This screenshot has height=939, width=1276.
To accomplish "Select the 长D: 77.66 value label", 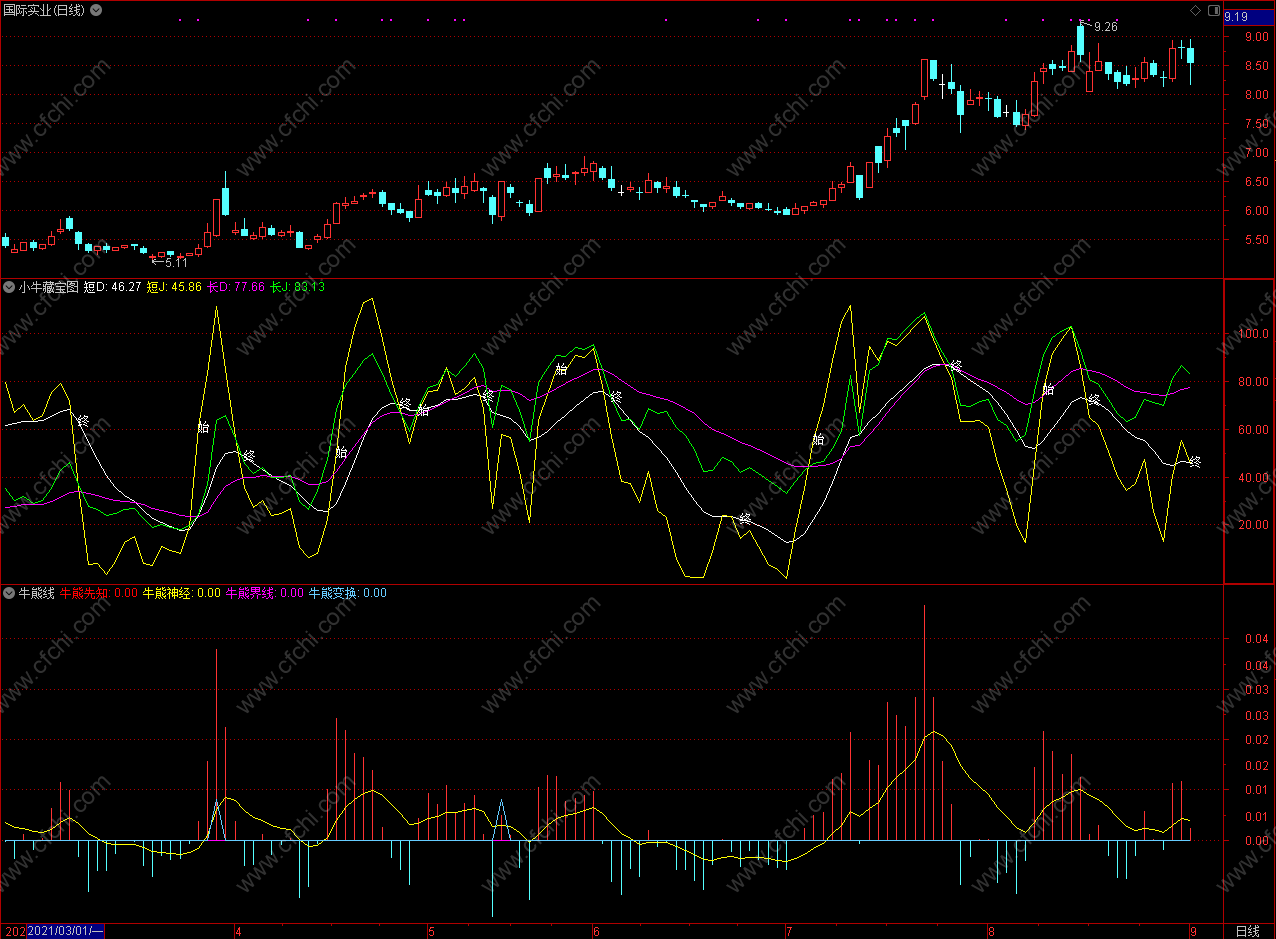I will point(236,287).
